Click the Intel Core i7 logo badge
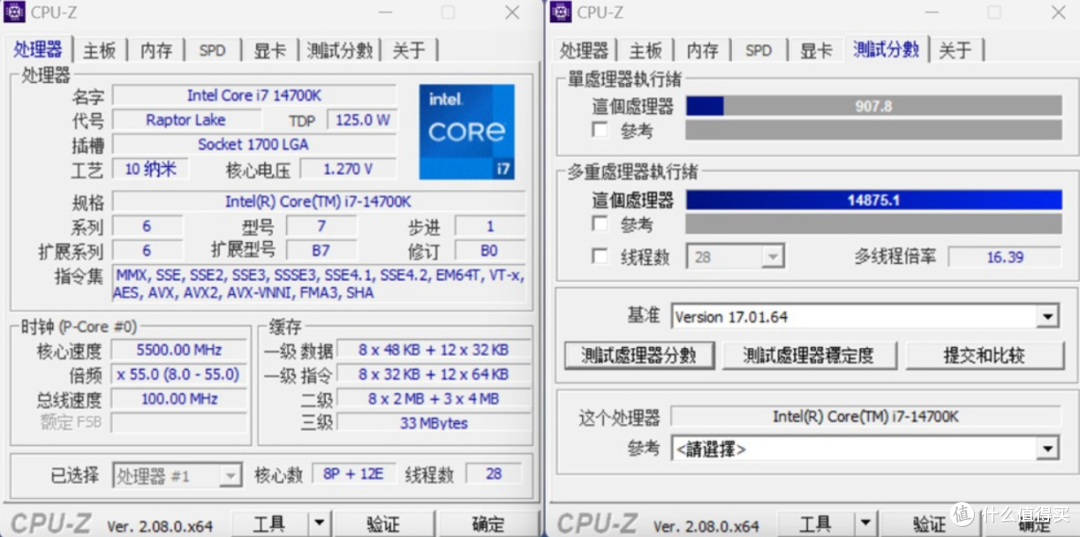1080x537 pixels. coord(467,131)
